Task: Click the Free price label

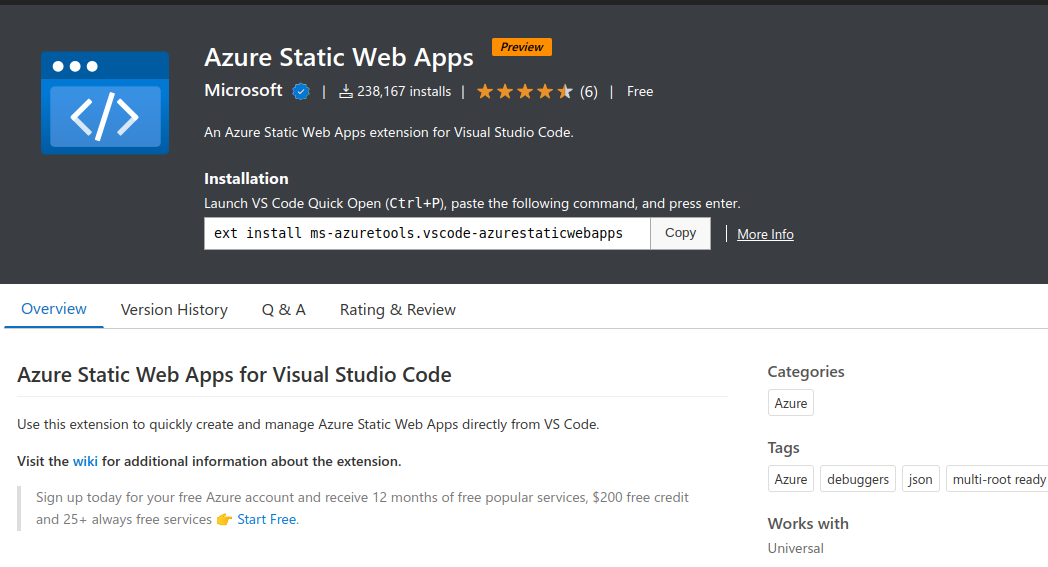Action: point(640,92)
